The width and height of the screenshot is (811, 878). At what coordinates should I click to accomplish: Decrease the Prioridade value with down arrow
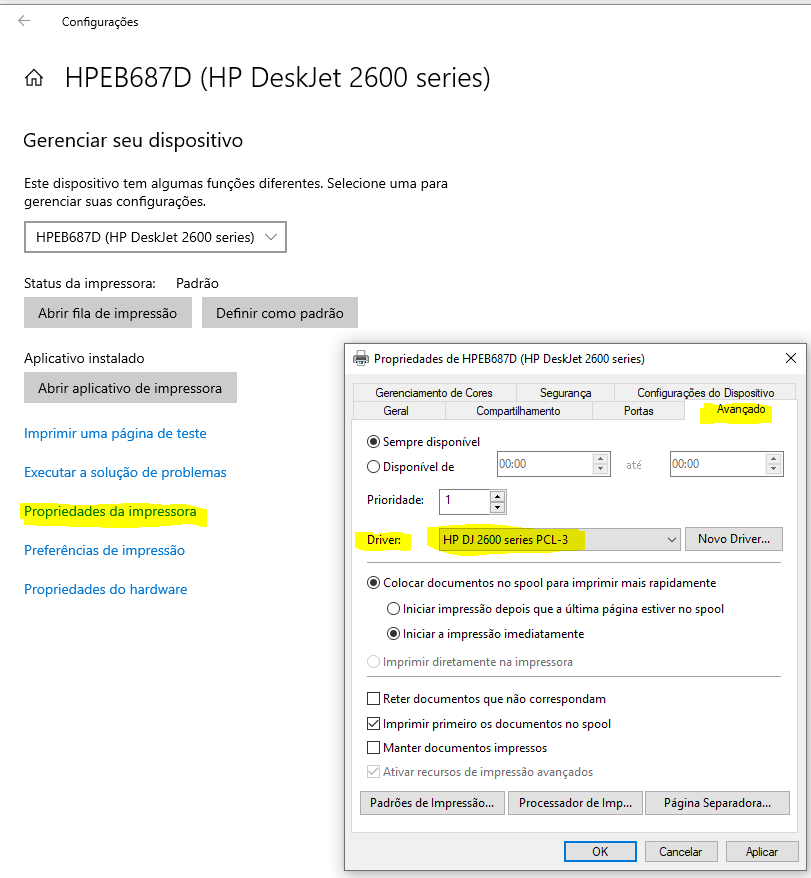pyautogui.click(x=497, y=508)
